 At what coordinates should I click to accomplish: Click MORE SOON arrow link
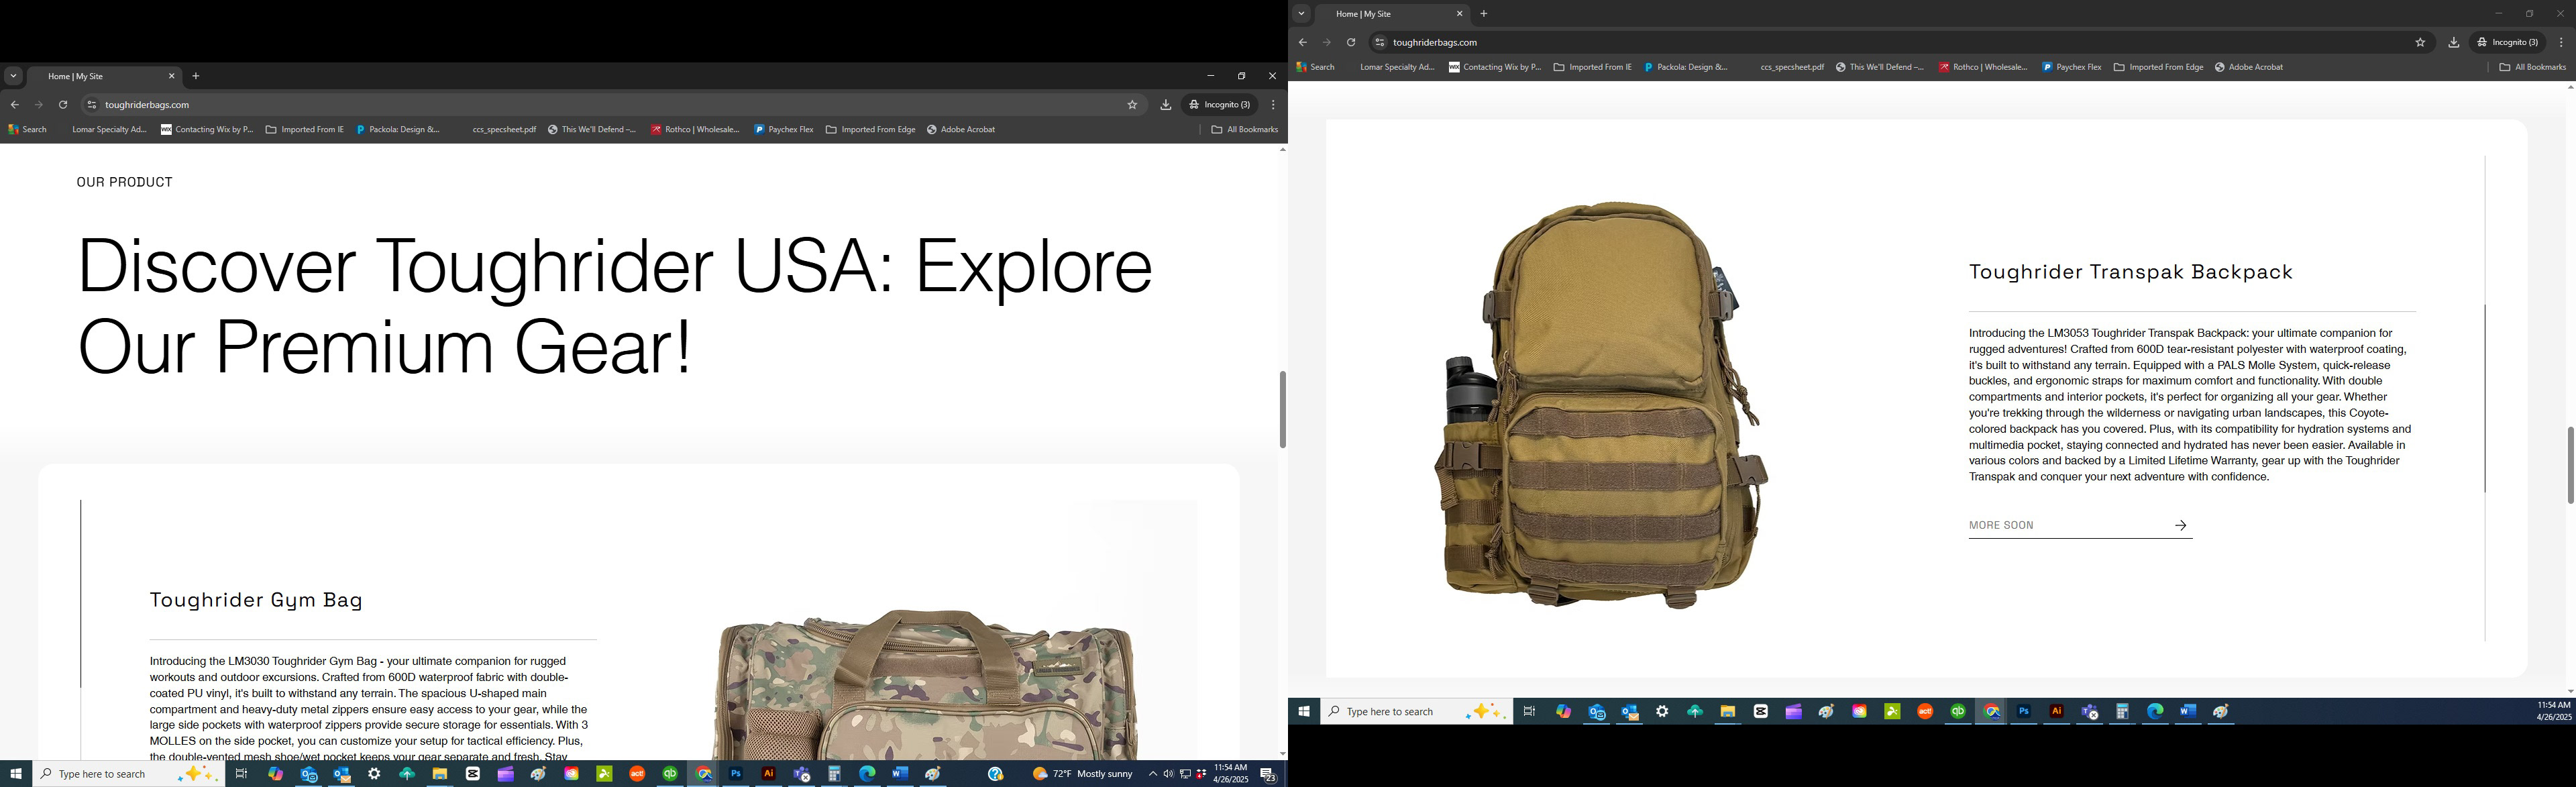point(2080,526)
